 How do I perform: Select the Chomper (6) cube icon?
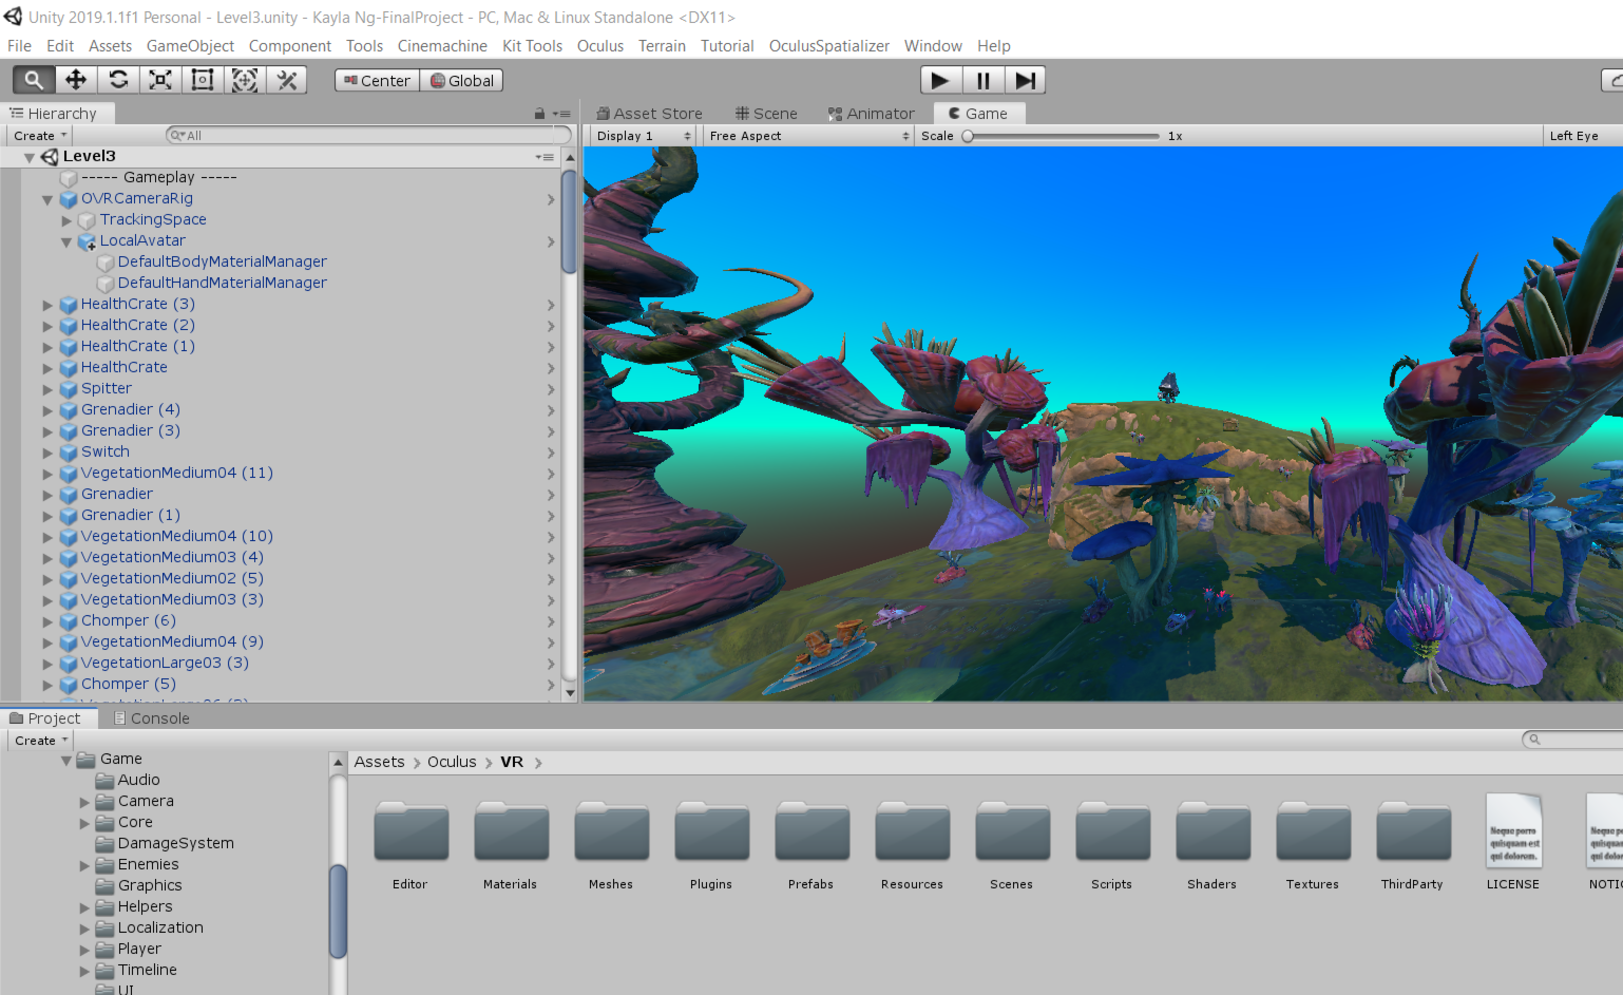68,621
